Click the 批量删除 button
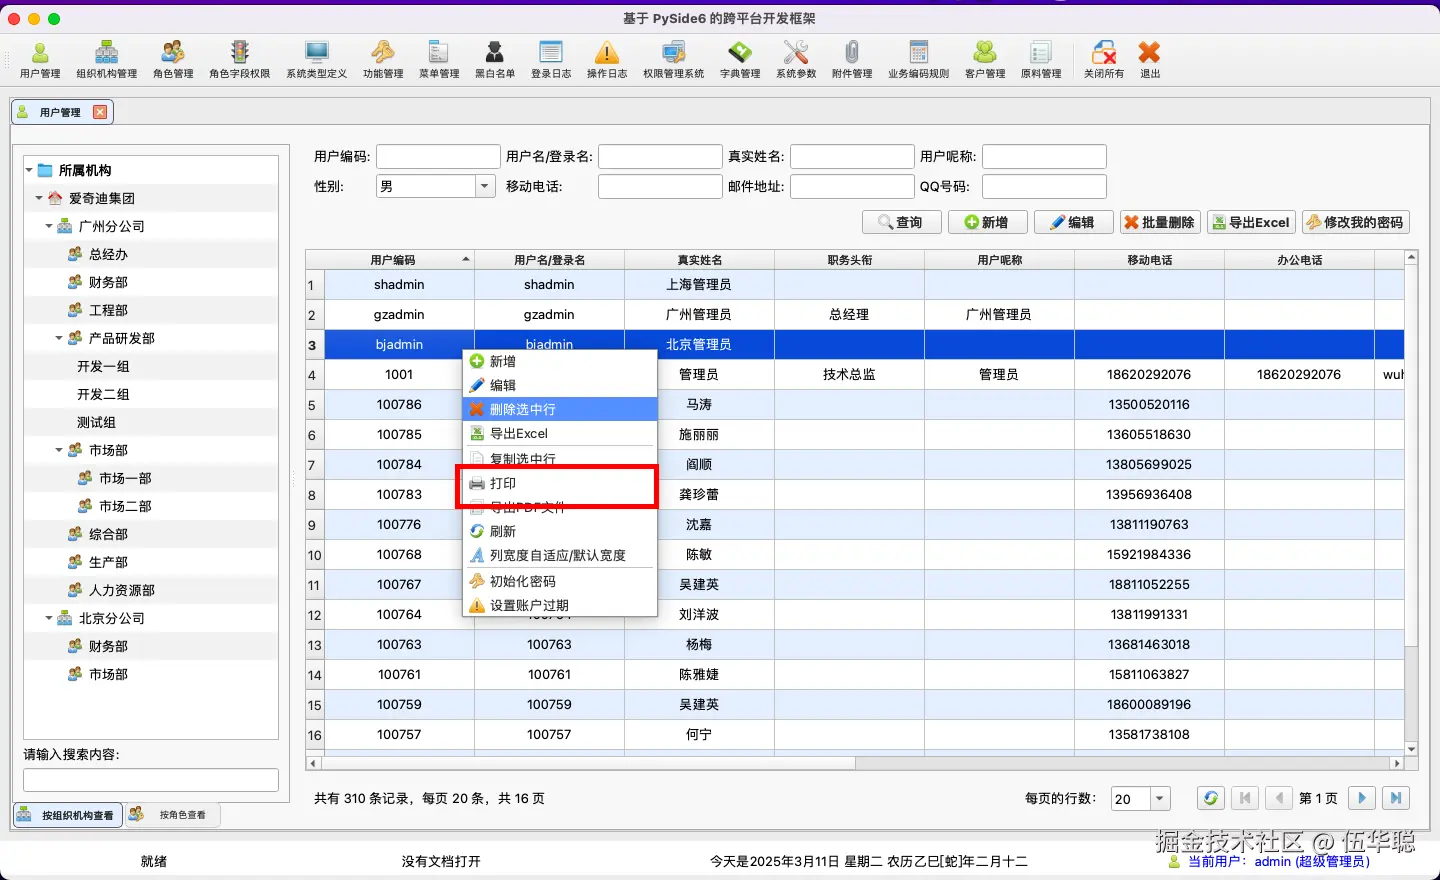Viewport: 1440px width, 880px height. [1160, 222]
